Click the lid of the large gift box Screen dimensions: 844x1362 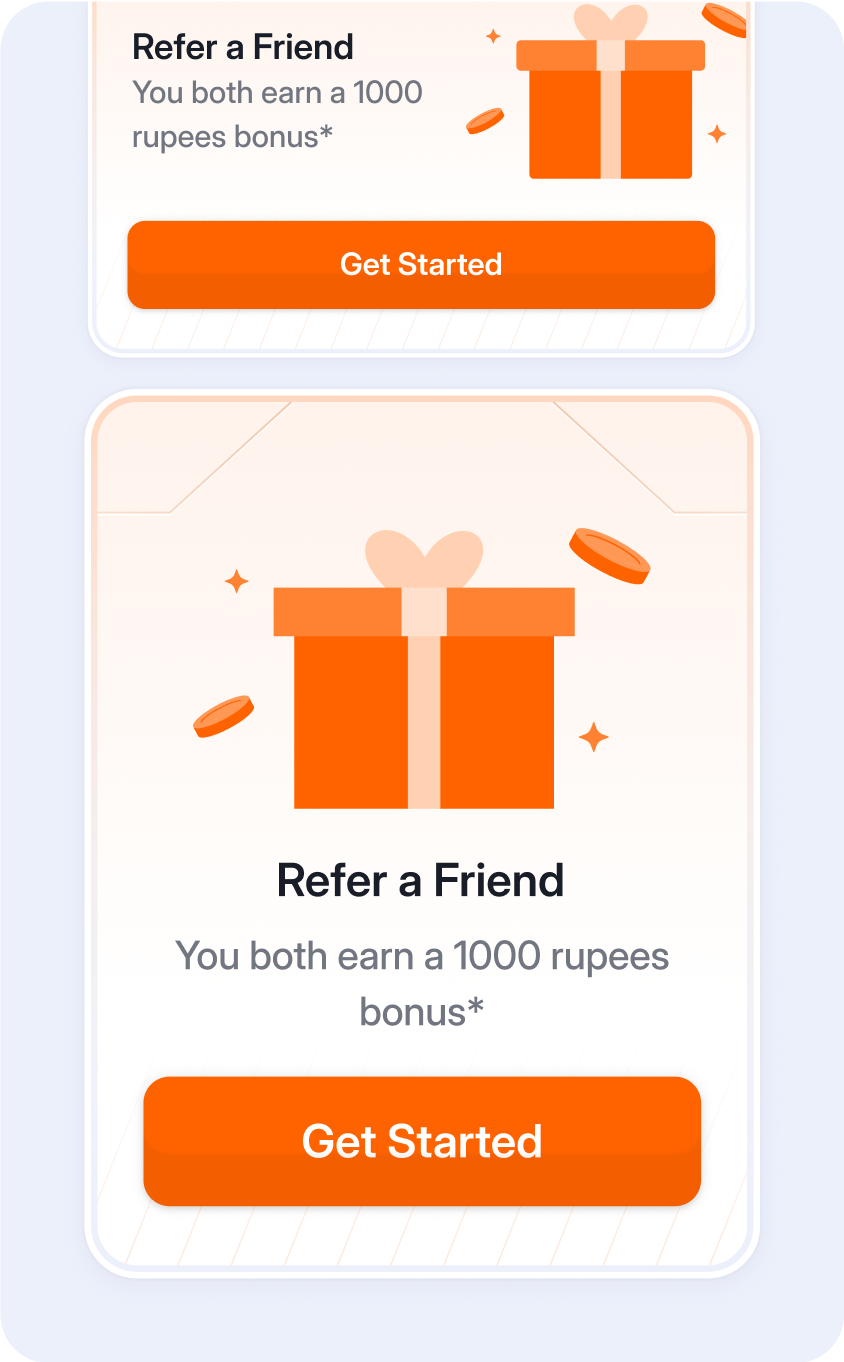pyautogui.click(x=424, y=612)
